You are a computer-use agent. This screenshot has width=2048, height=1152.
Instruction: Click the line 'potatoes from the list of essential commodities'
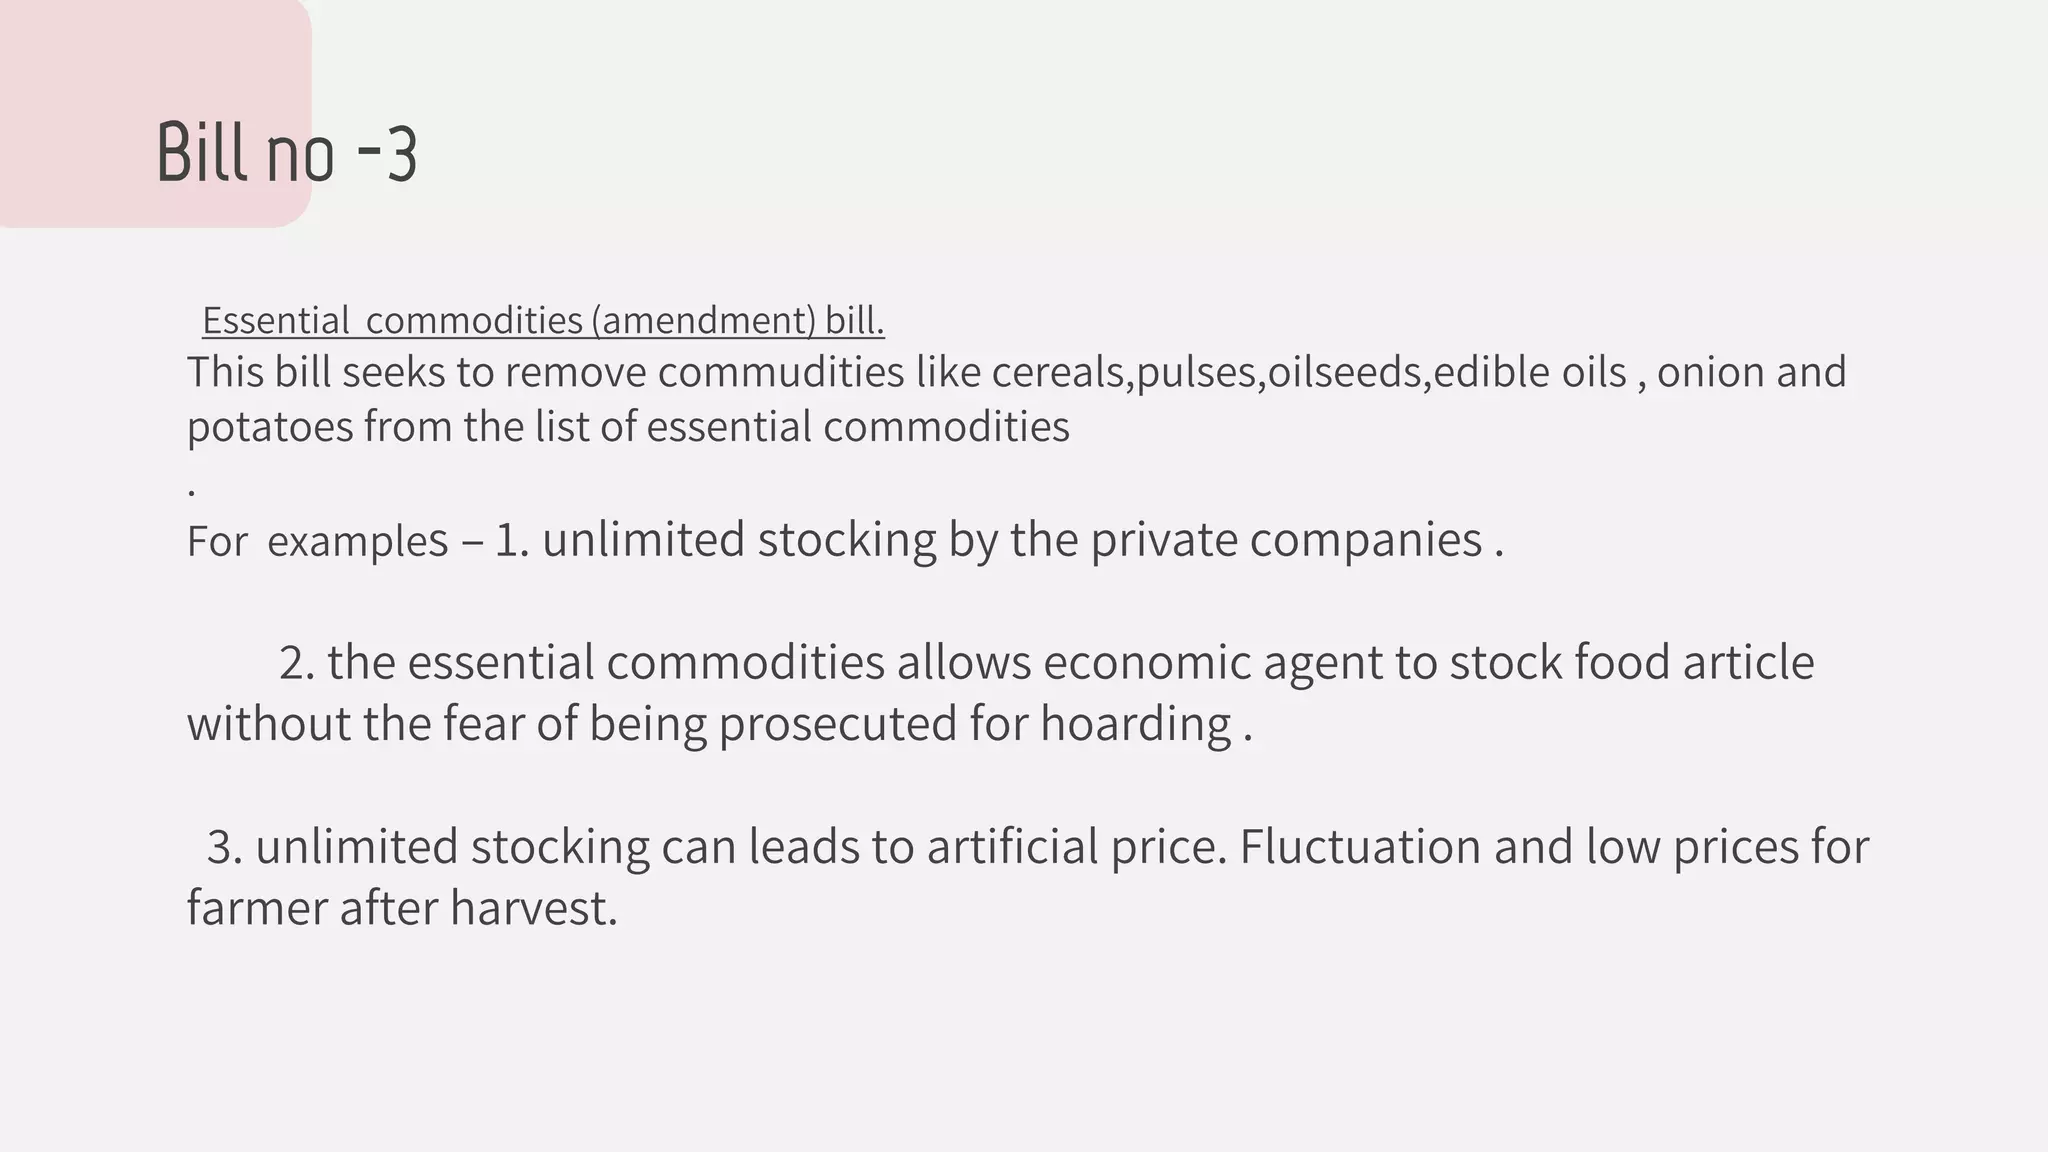628,427
